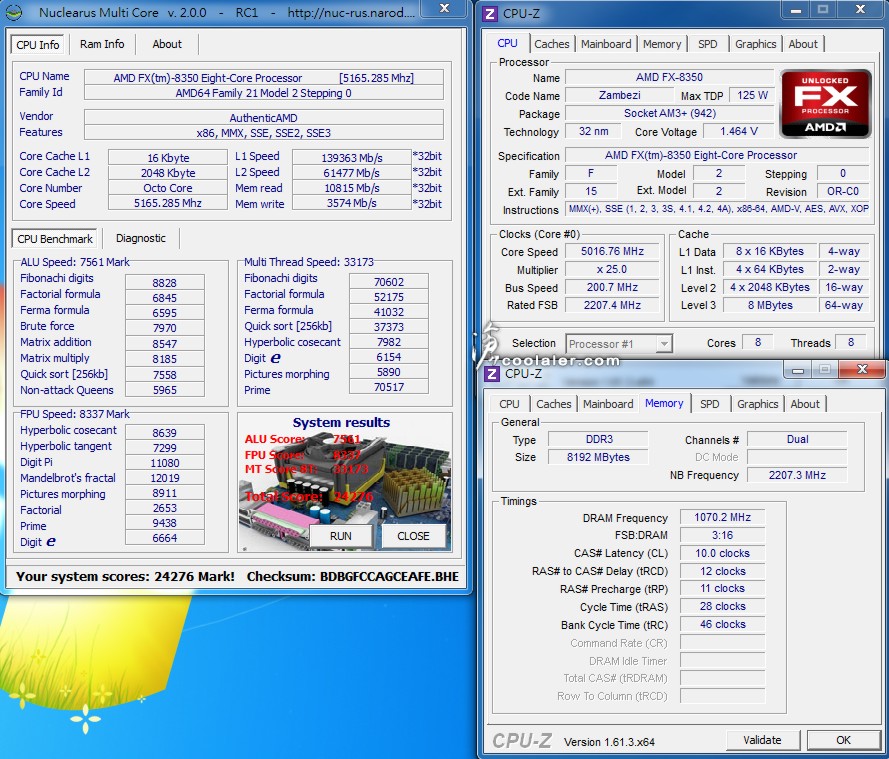Switch to Caches tab in CPU-Z memory window
Image resolution: width=889 pixels, height=759 pixels.
point(553,404)
